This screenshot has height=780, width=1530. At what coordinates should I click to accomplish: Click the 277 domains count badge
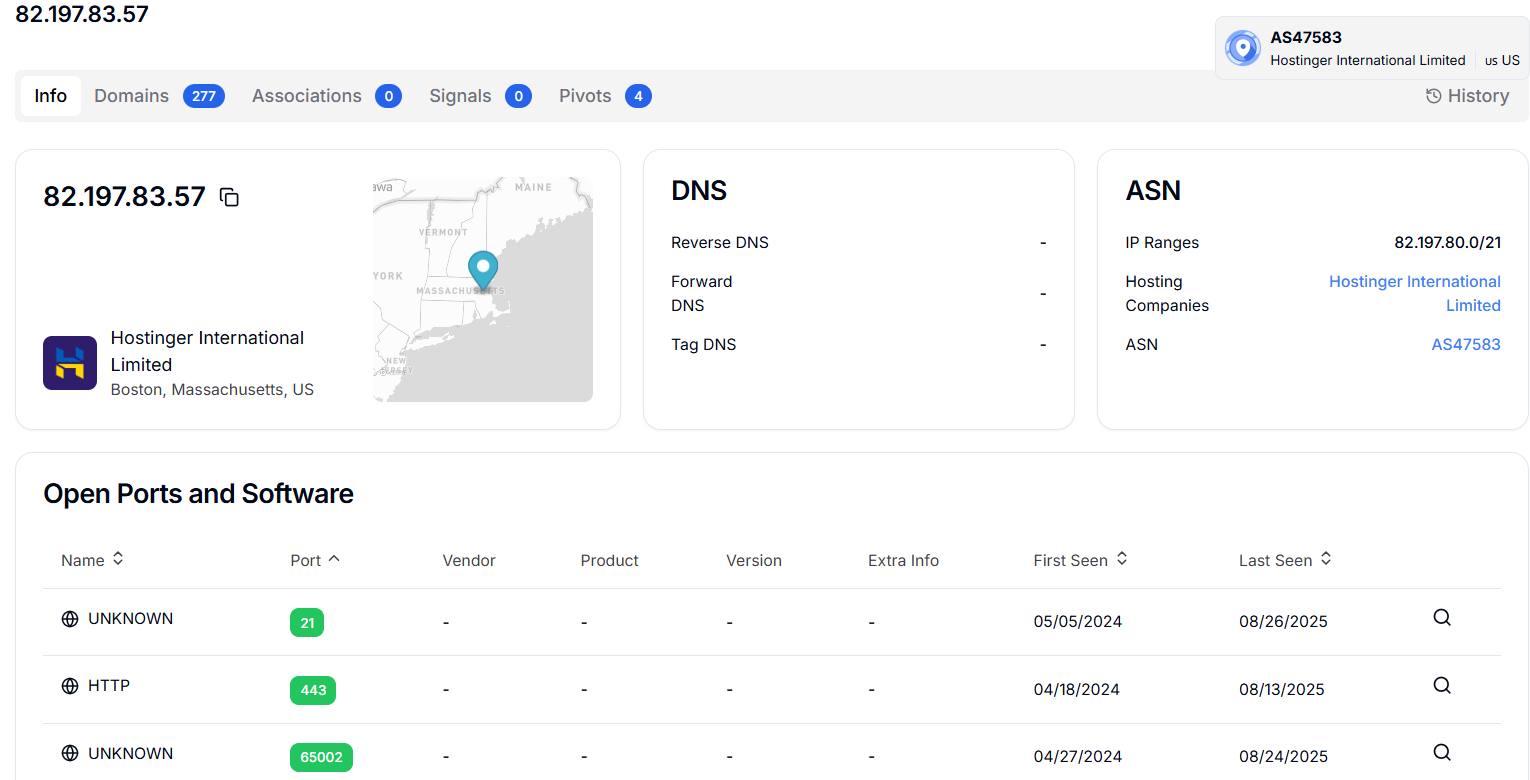(x=204, y=96)
